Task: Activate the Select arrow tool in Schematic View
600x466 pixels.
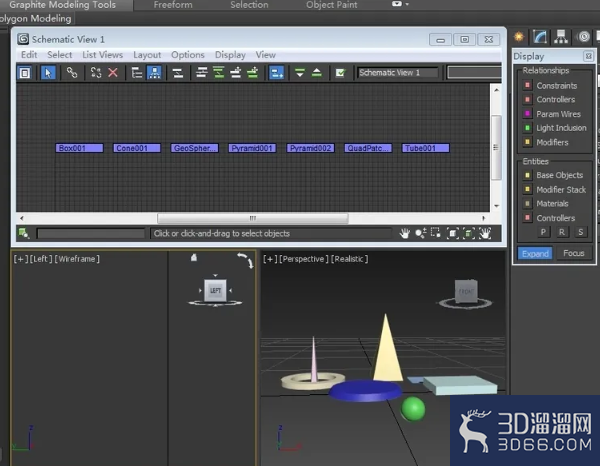Action: [48, 73]
